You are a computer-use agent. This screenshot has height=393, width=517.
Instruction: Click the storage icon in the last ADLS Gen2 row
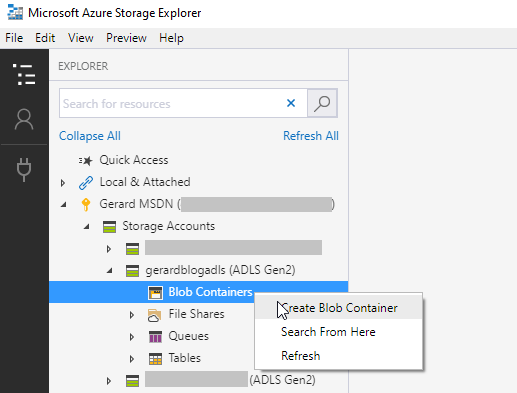pos(132,381)
